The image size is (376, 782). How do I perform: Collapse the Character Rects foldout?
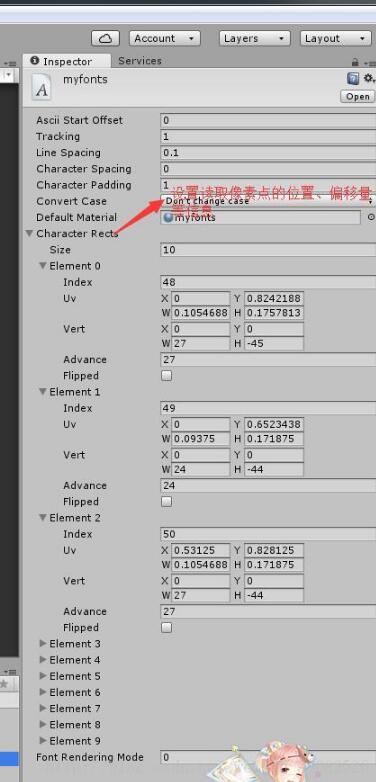(x=29, y=233)
